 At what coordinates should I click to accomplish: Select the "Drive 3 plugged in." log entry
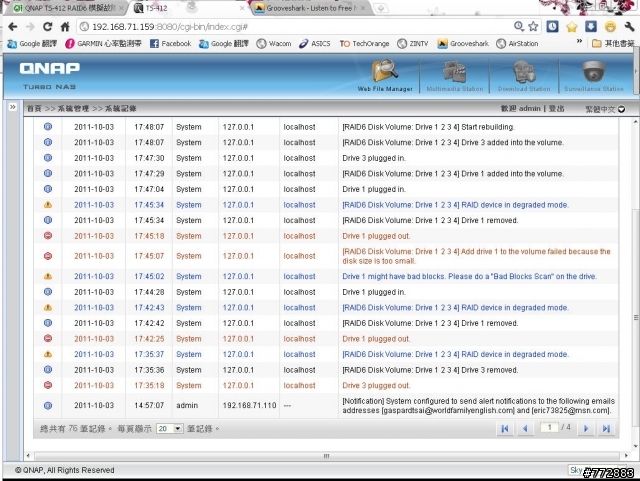(374, 158)
